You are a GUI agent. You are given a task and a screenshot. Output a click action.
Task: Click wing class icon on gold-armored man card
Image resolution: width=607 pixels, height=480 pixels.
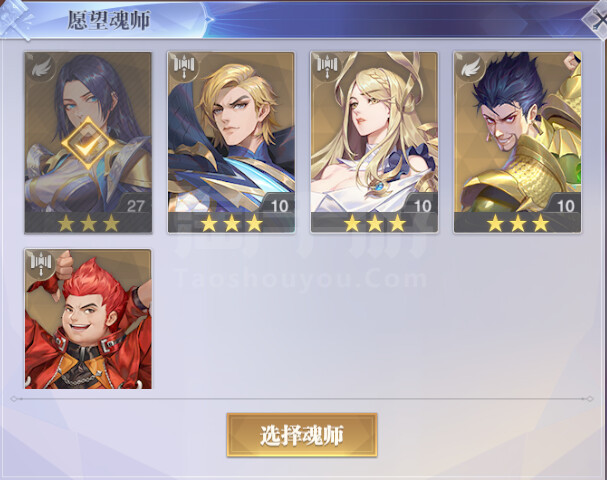(x=471, y=67)
